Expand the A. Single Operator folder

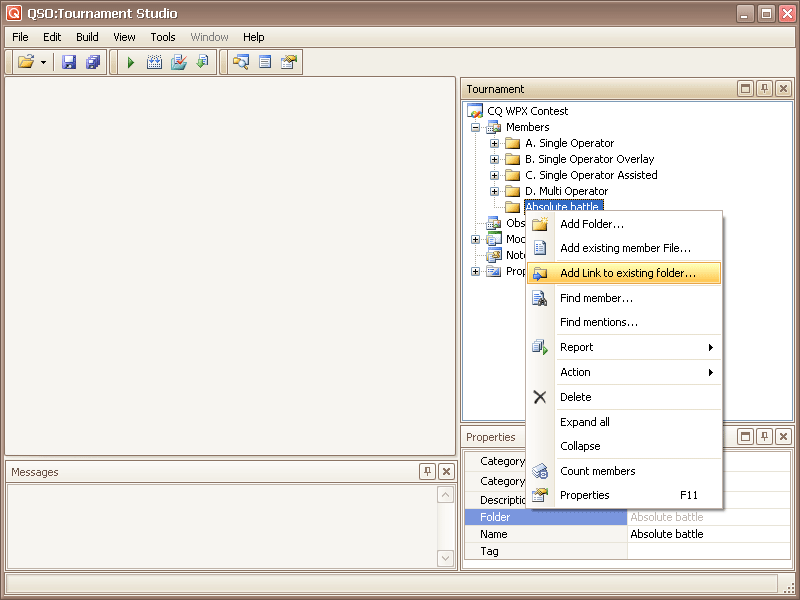[494, 143]
